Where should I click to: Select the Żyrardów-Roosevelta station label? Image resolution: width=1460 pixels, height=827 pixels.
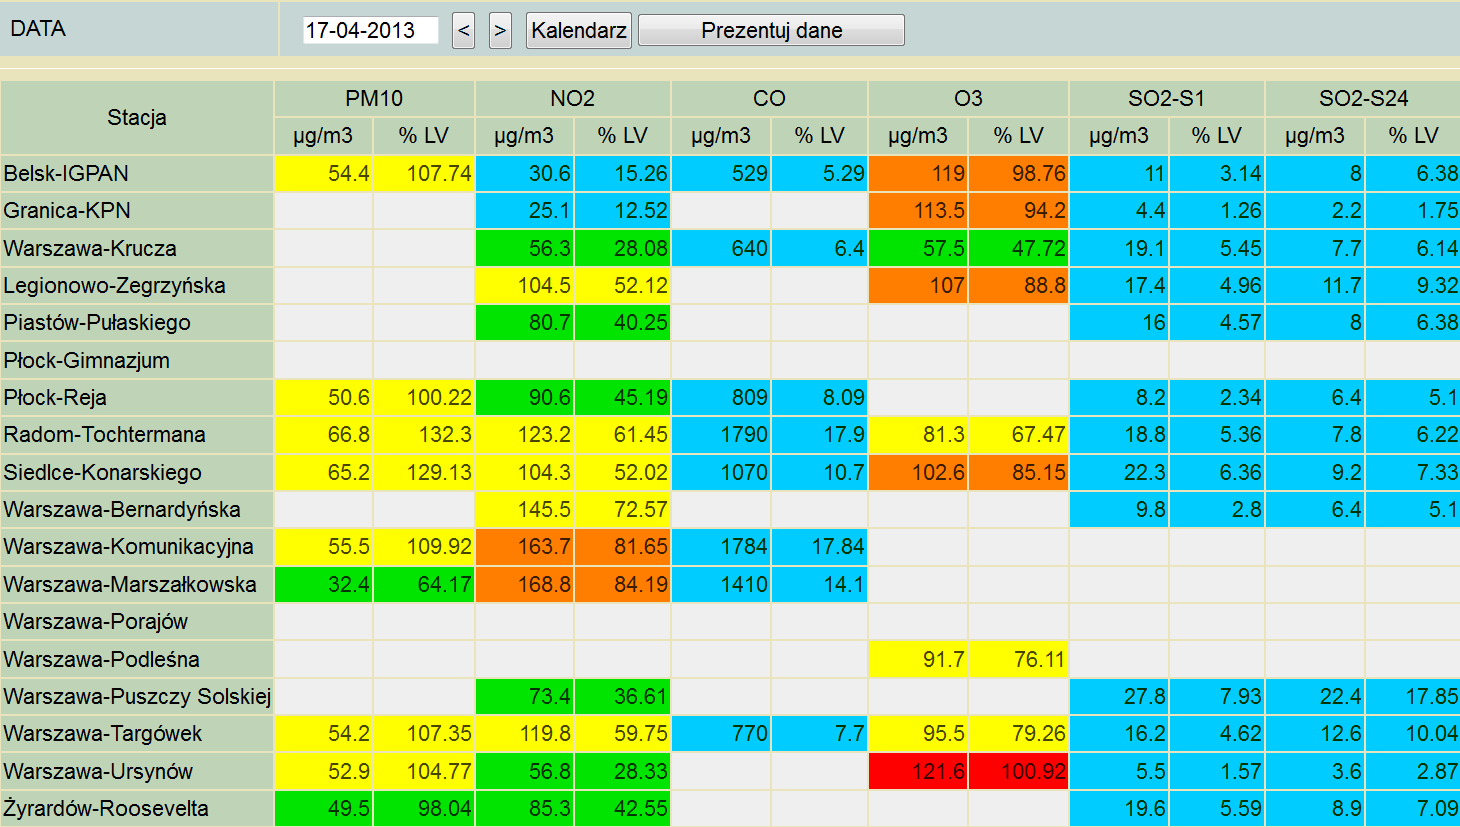click(137, 808)
